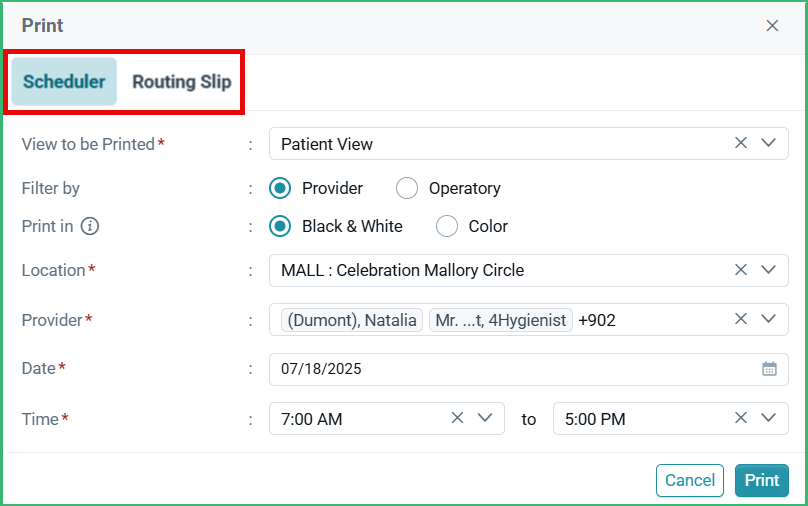Select Color printing option
808x506 pixels.
[446, 226]
